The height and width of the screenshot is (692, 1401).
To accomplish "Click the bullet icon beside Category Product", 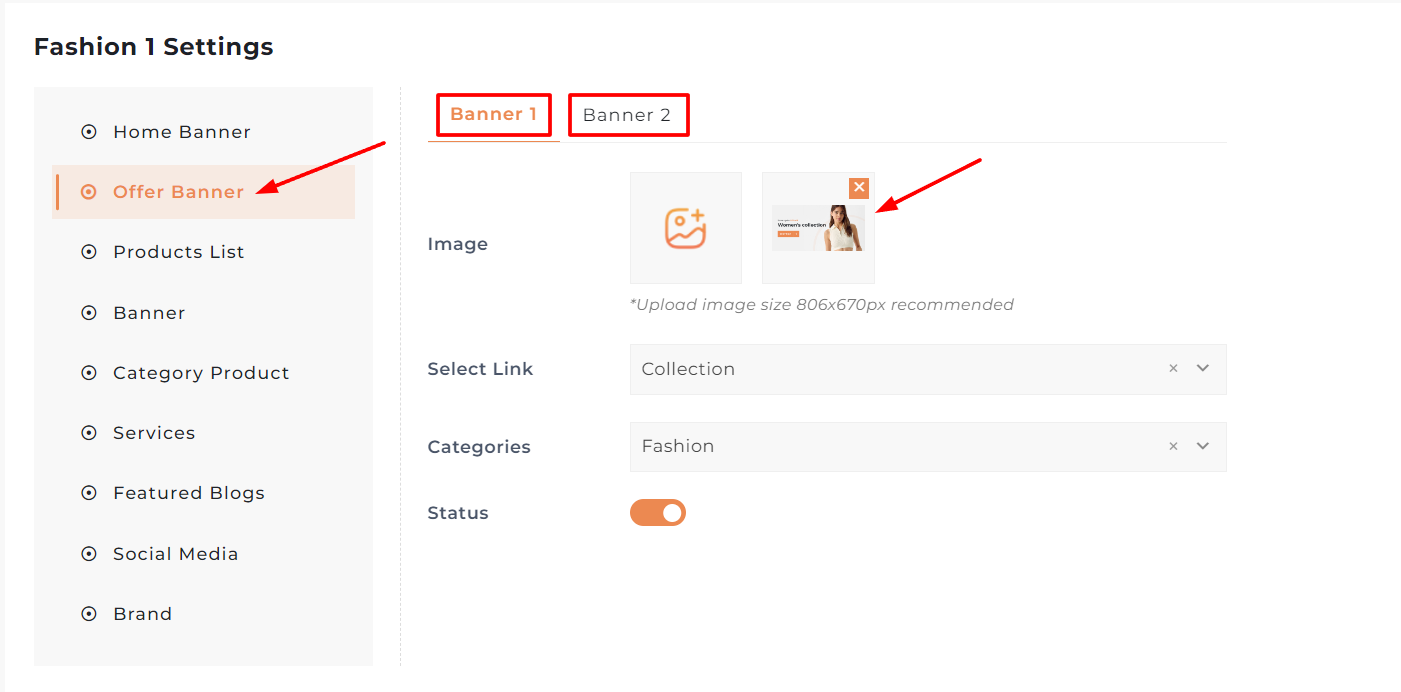I will (89, 373).
